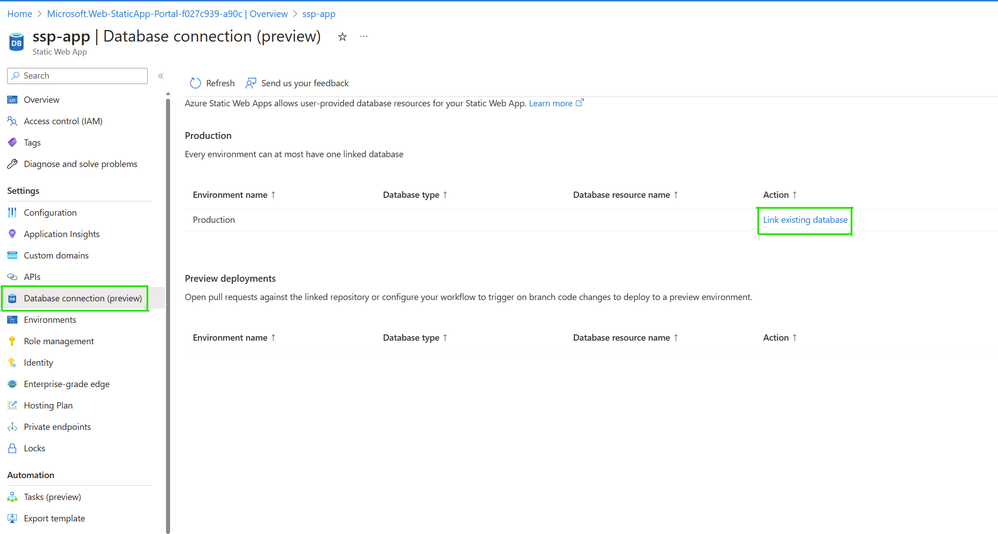Click the Locks padlock icon
This screenshot has height=534, width=998.
(12, 448)
